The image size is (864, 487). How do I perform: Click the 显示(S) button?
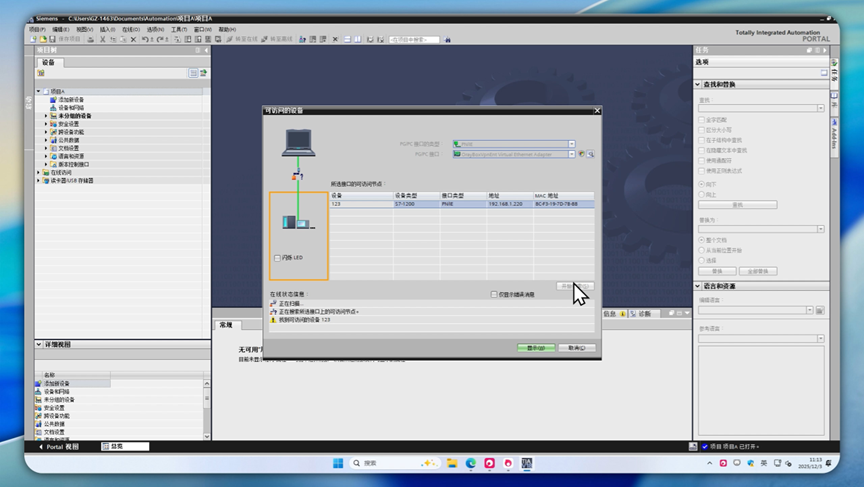point(536,348)
